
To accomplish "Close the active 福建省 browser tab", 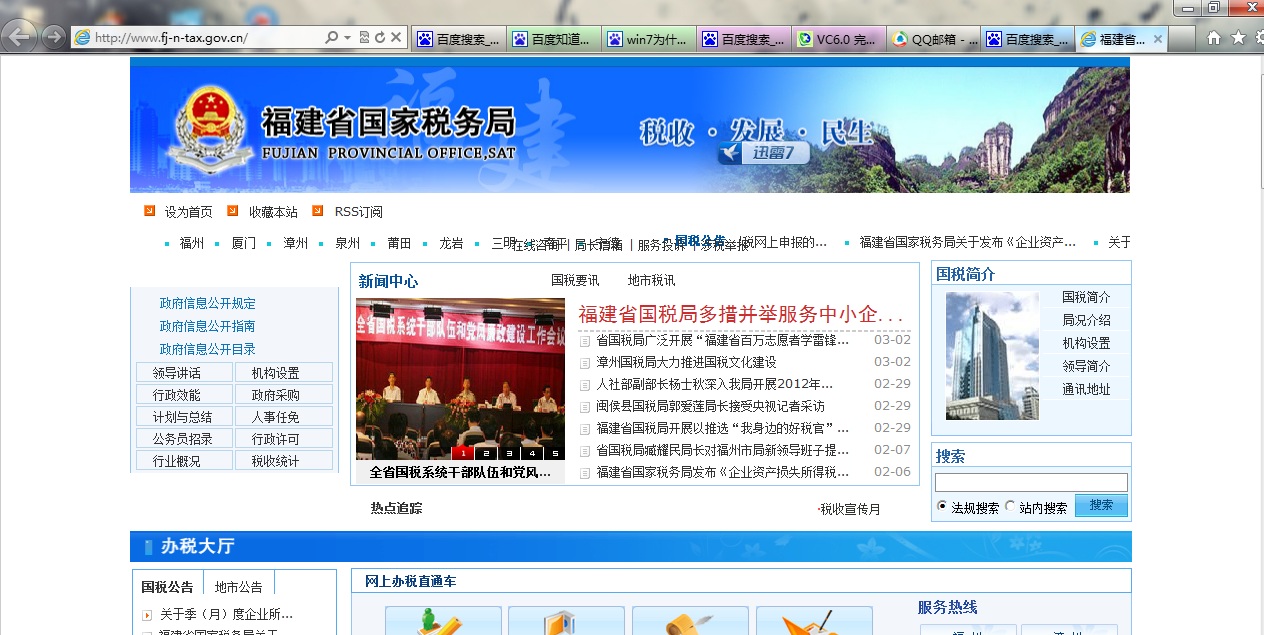I will [x=1158, y=39].
